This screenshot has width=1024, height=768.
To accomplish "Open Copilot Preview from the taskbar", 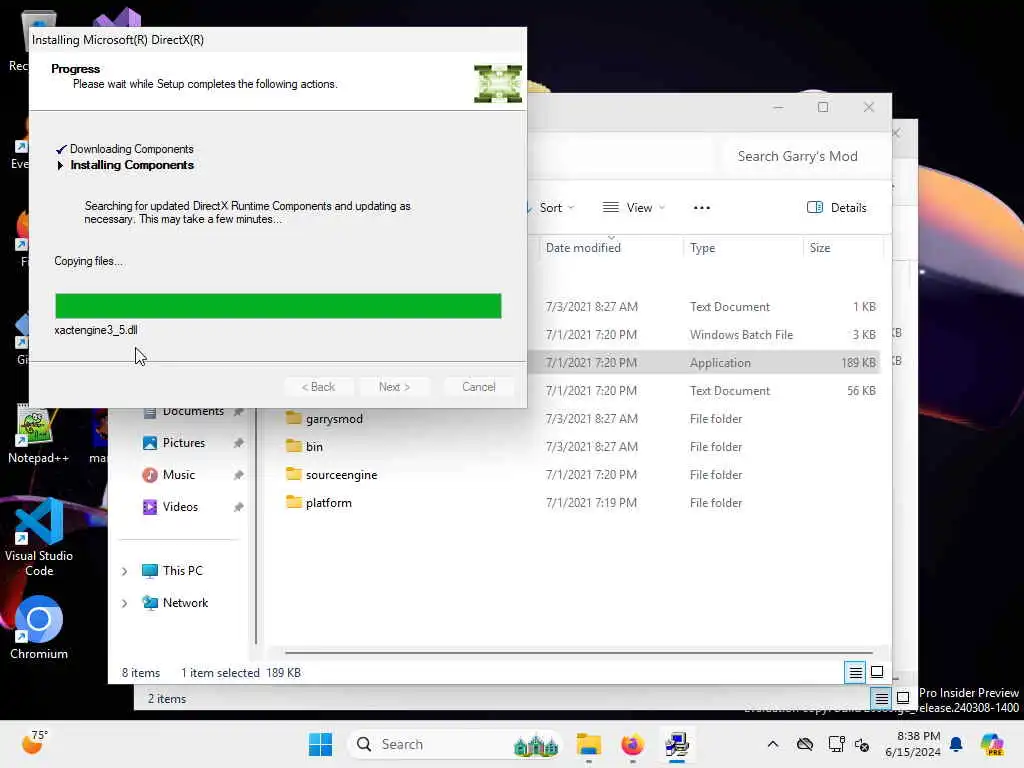I will click(x=991, y=744).
